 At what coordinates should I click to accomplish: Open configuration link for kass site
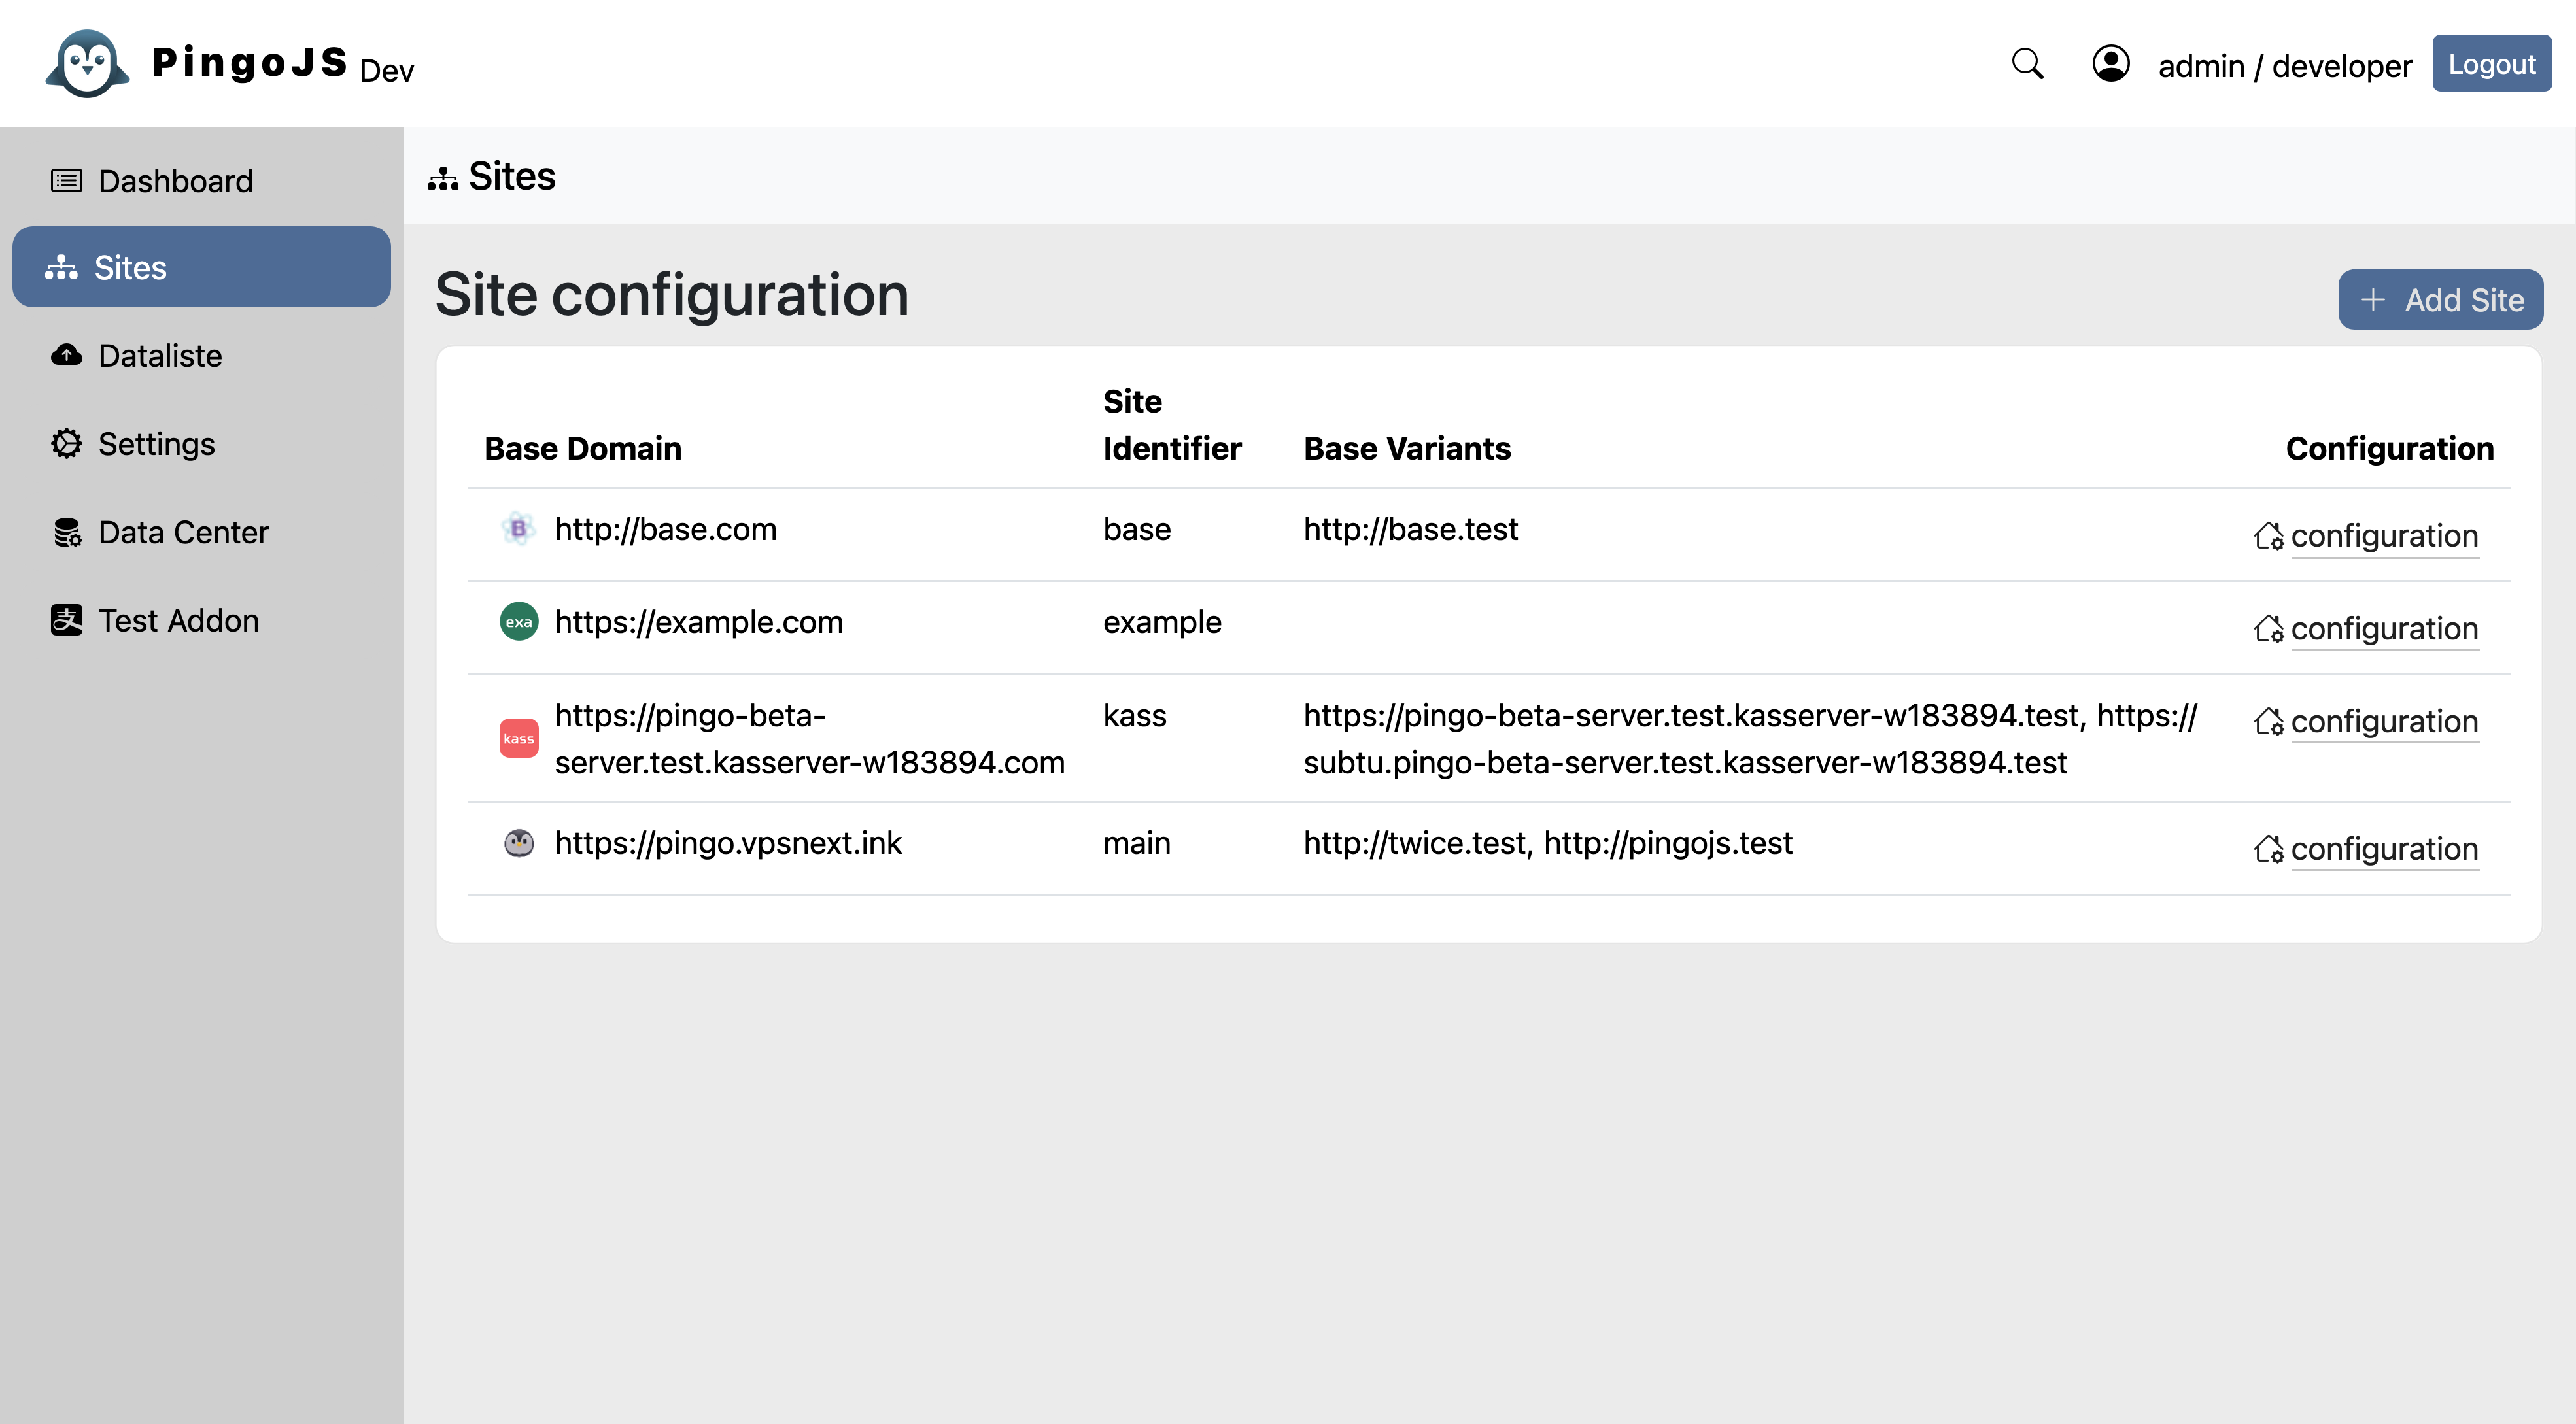2383,722
